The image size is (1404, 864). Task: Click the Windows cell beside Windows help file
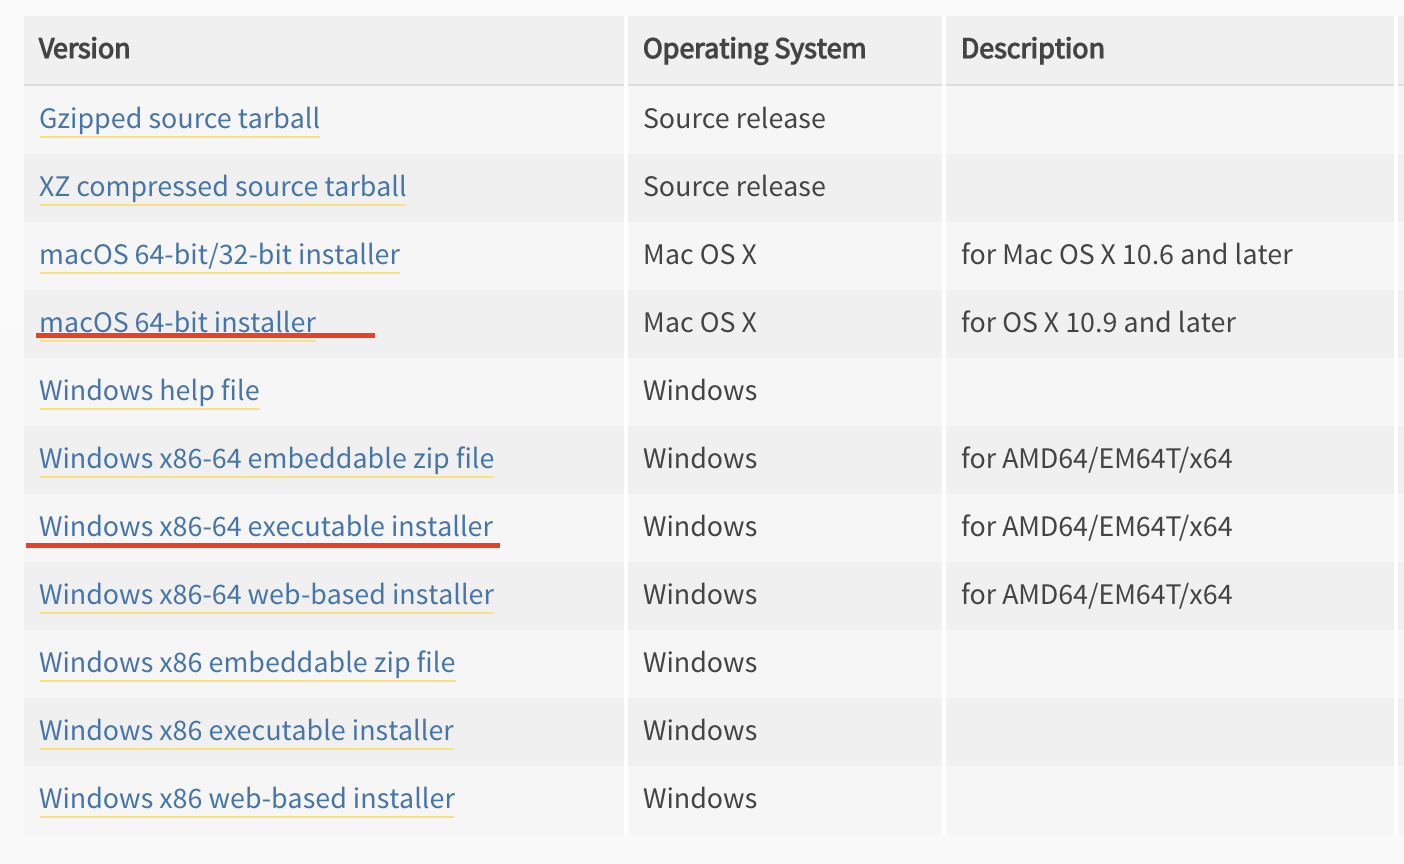[700, 390]
